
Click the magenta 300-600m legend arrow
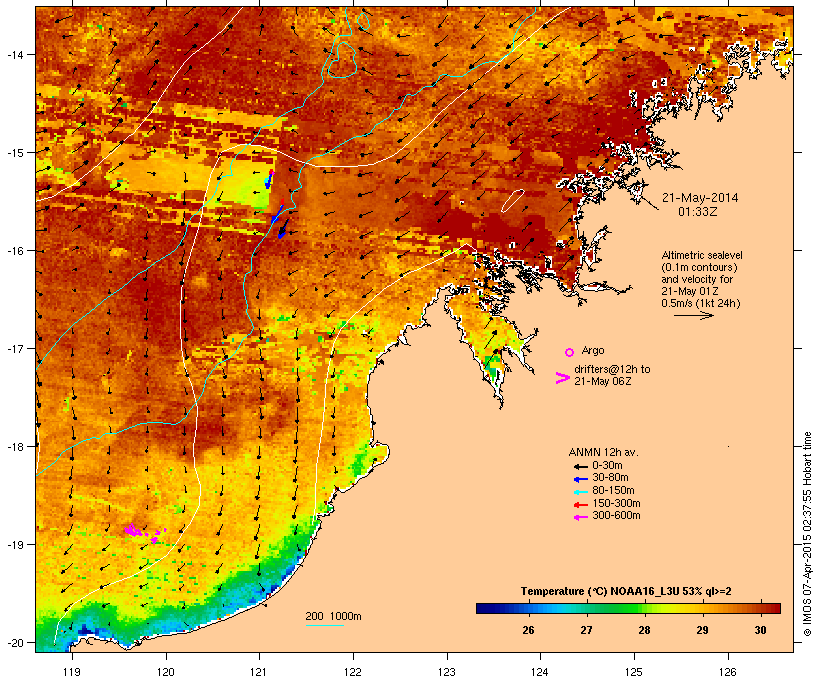(580, 517)
